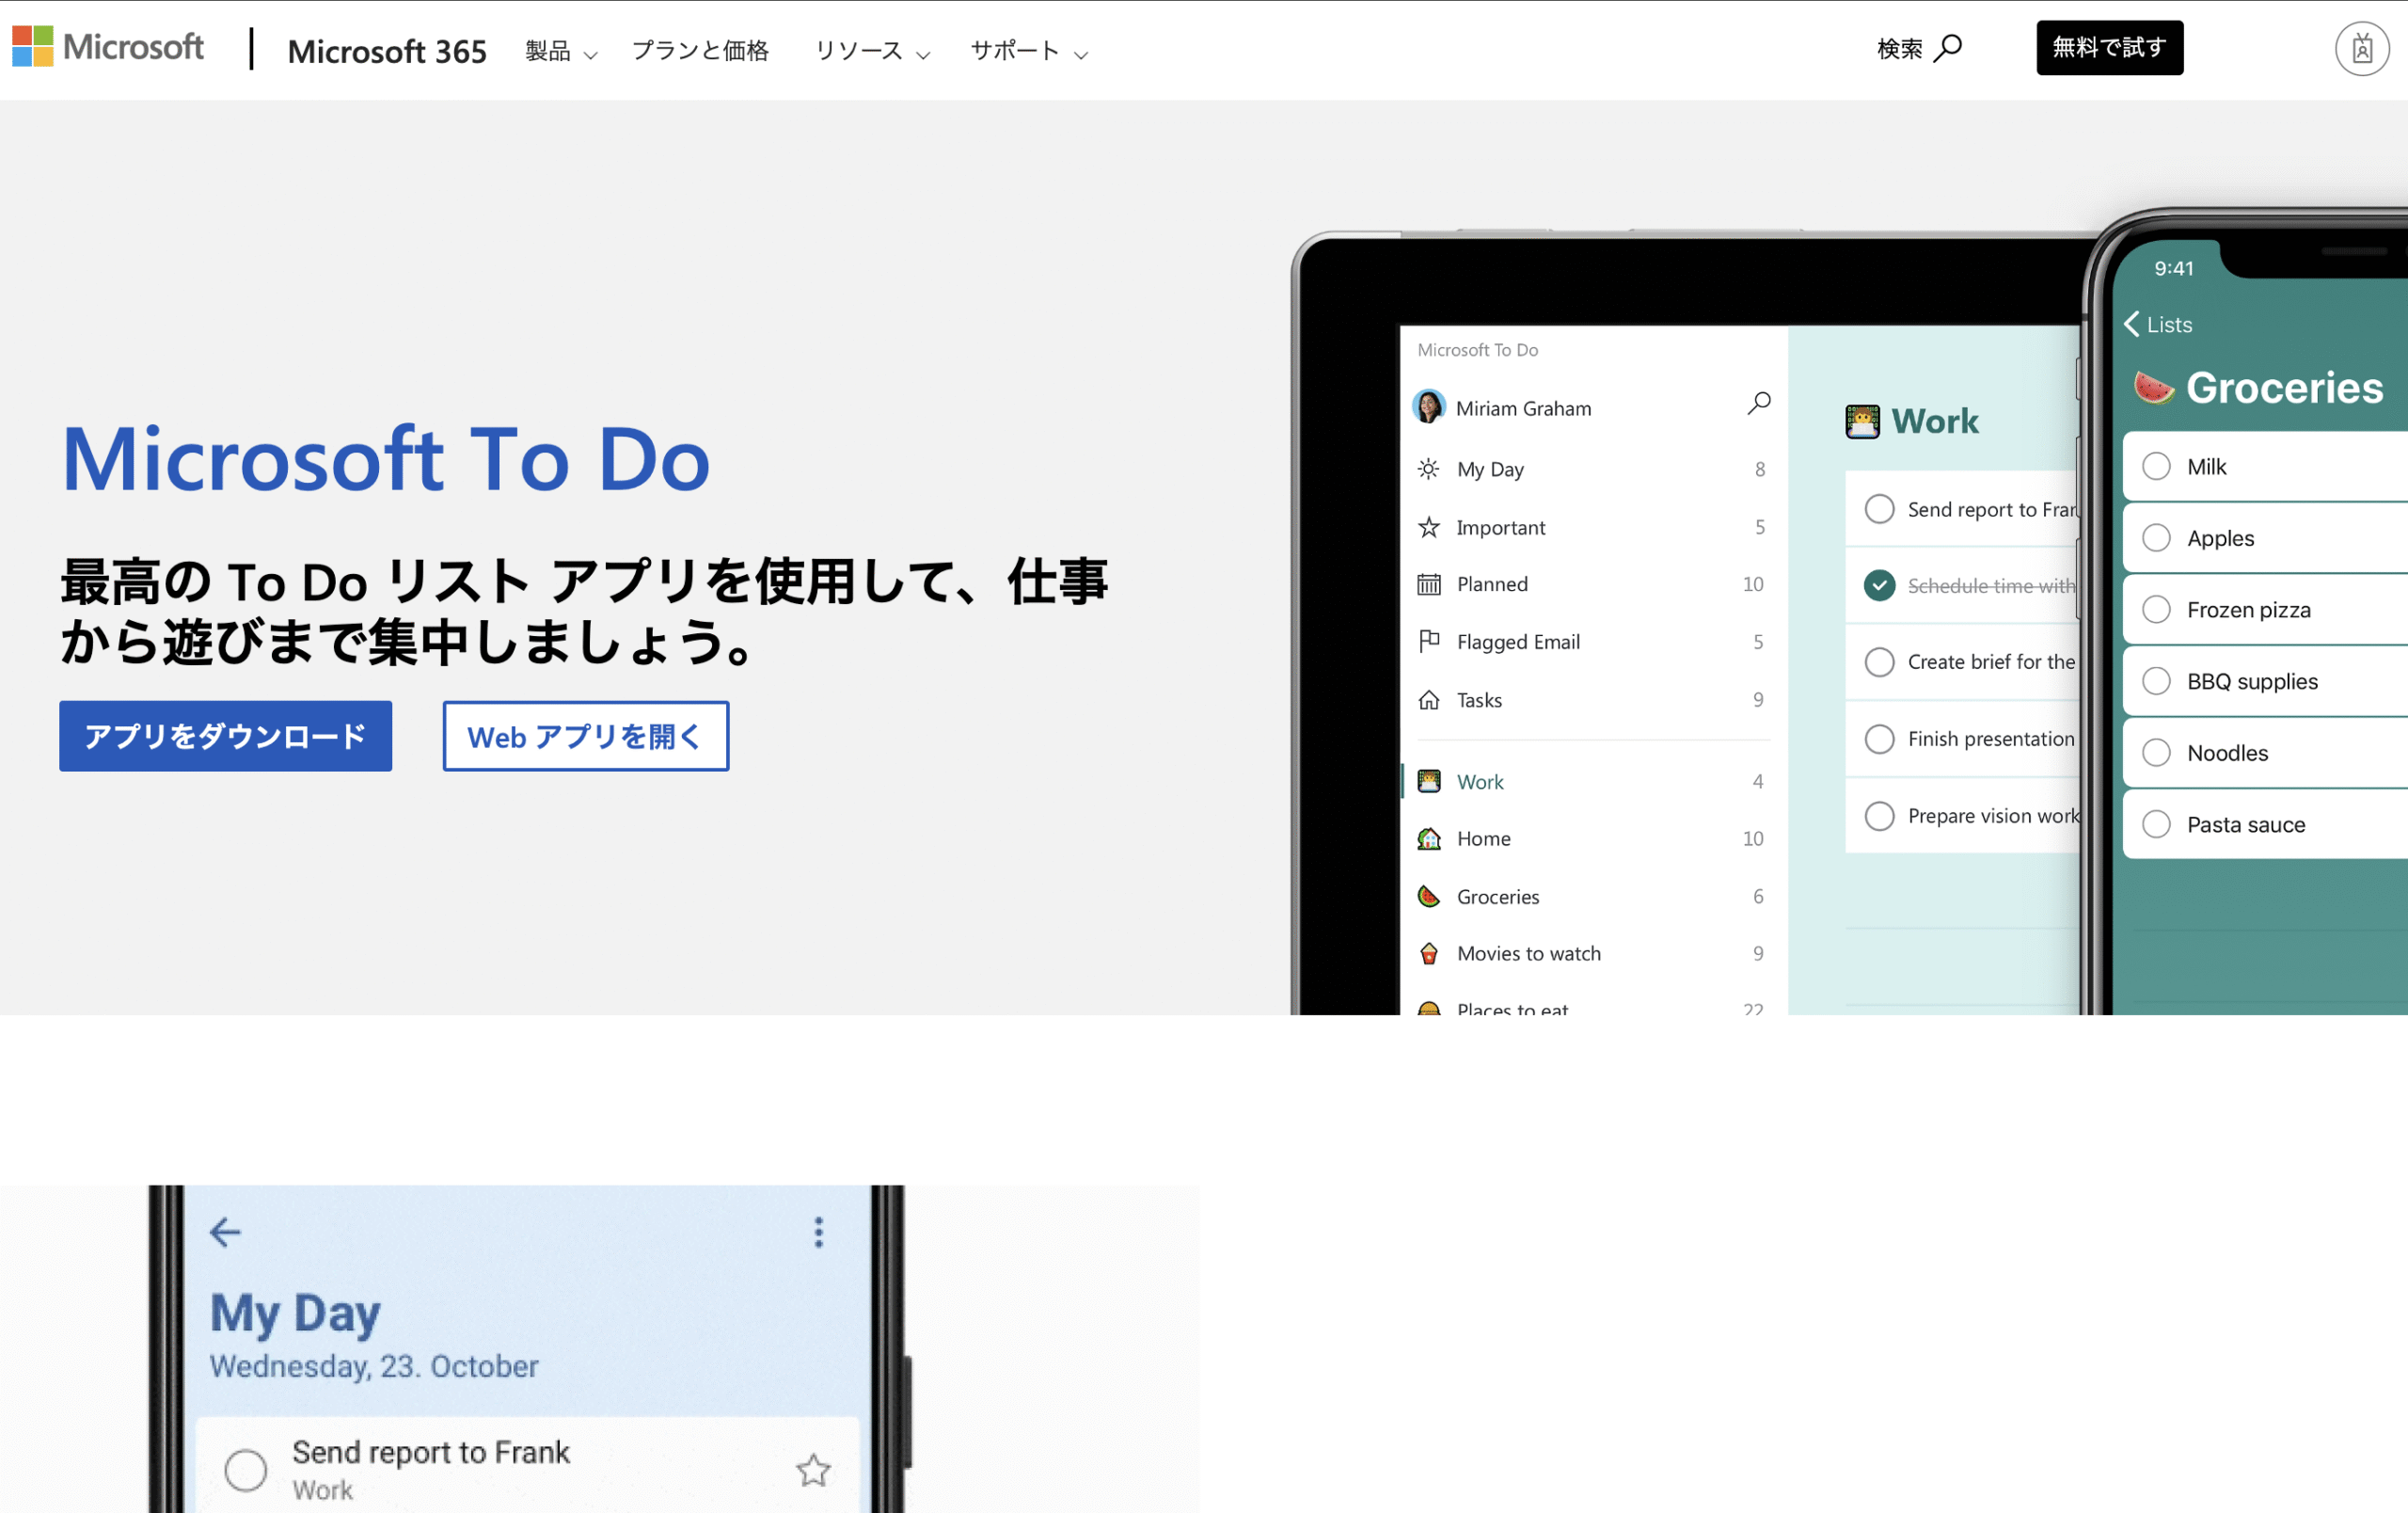Screen dimensions: 2408x1513
Task: Click the My Day count 8
Action: coord(1760,469)
